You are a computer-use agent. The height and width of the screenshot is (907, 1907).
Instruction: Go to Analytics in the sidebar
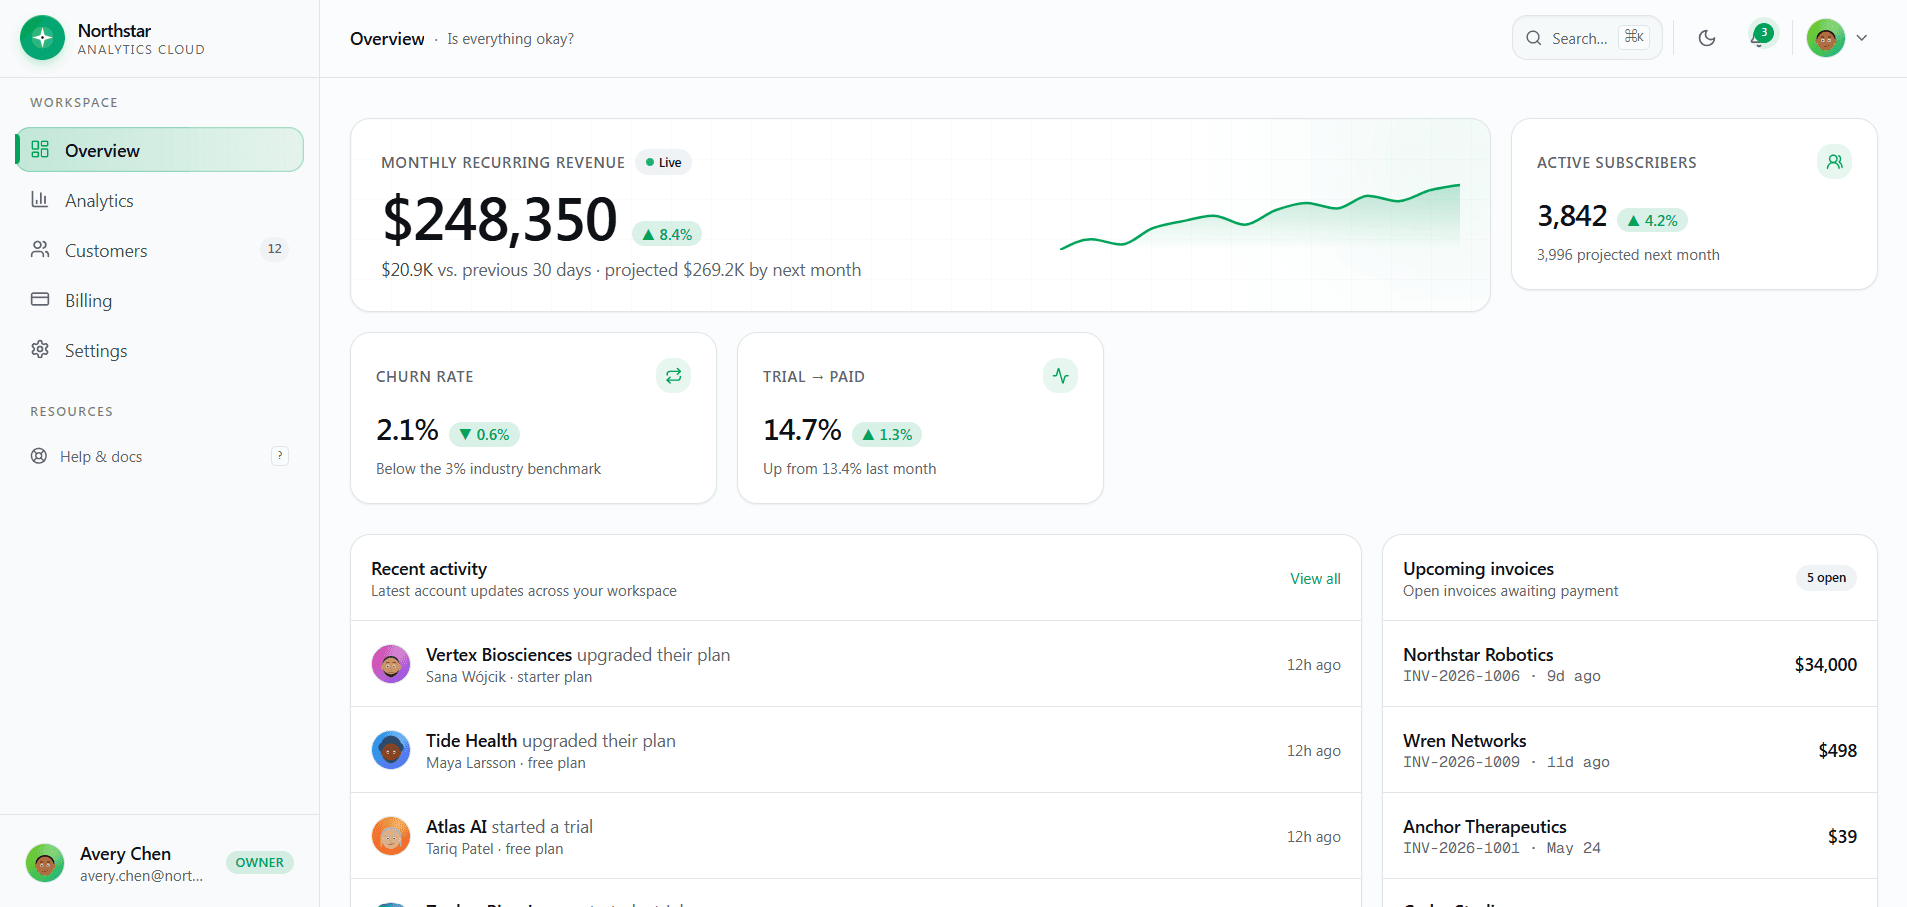(159, 200)
